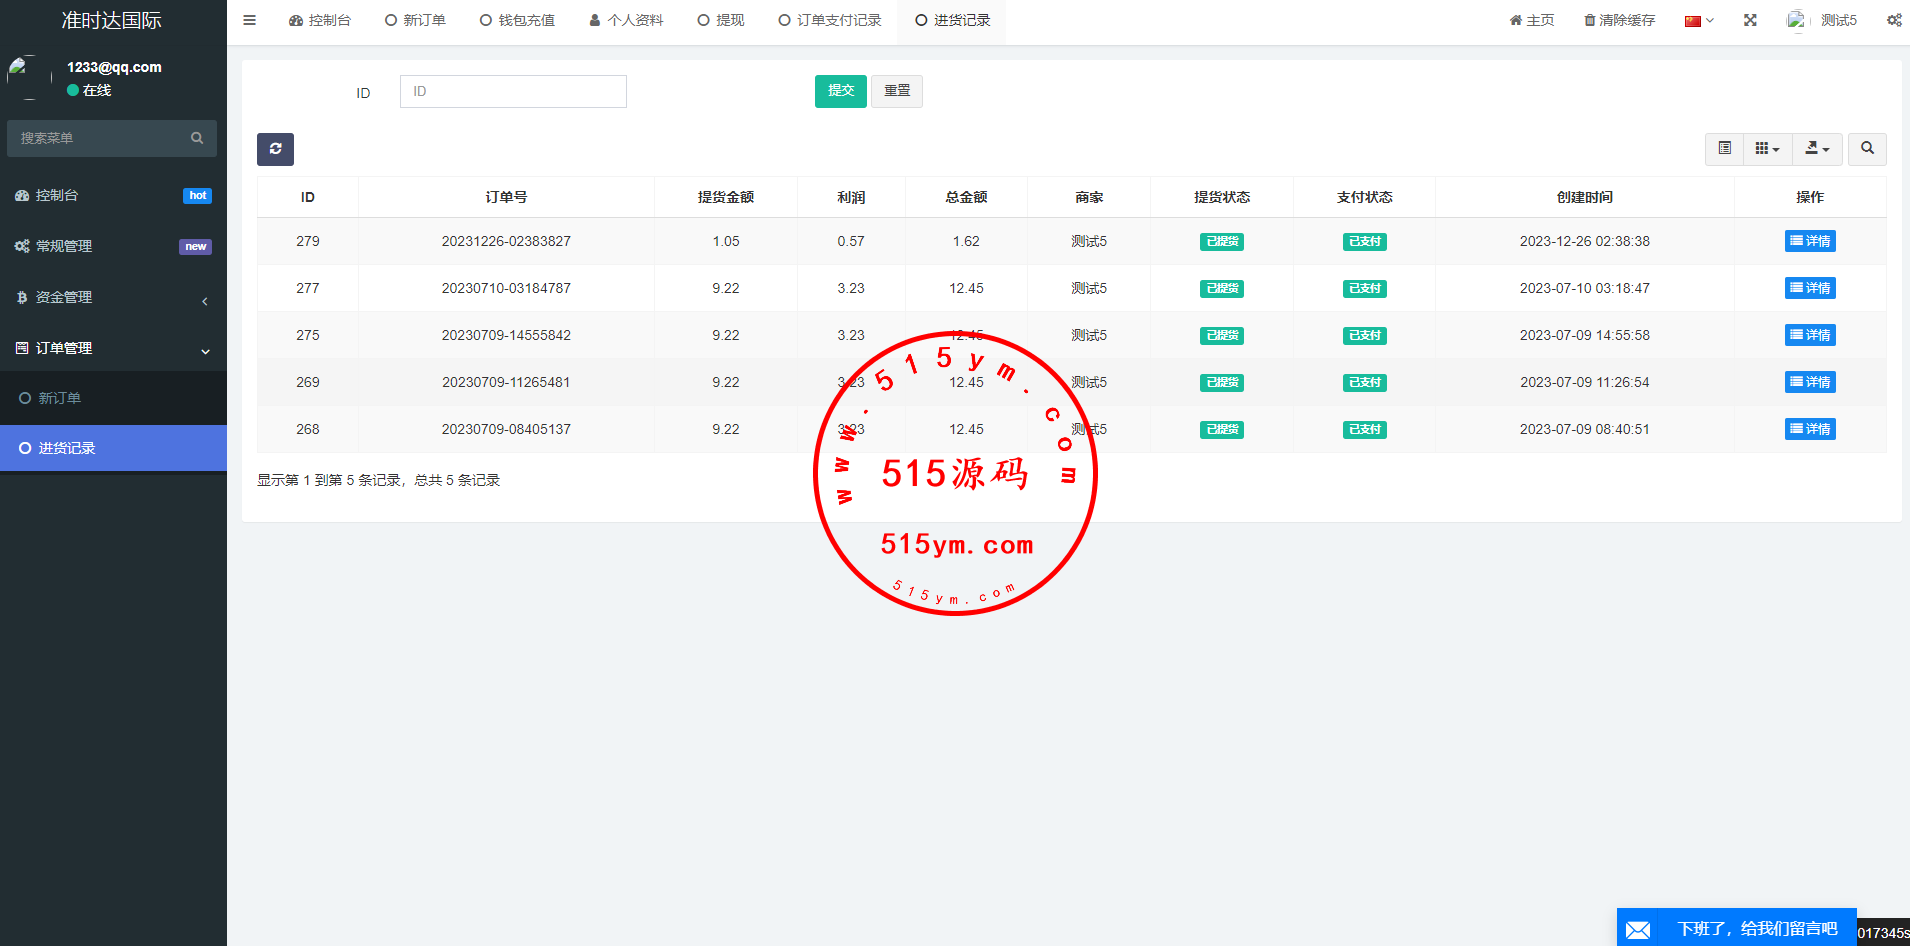Viewport: 1910px width, 946px height.
Task: Switch to the 钱包充值 tab
Action: 517,20
